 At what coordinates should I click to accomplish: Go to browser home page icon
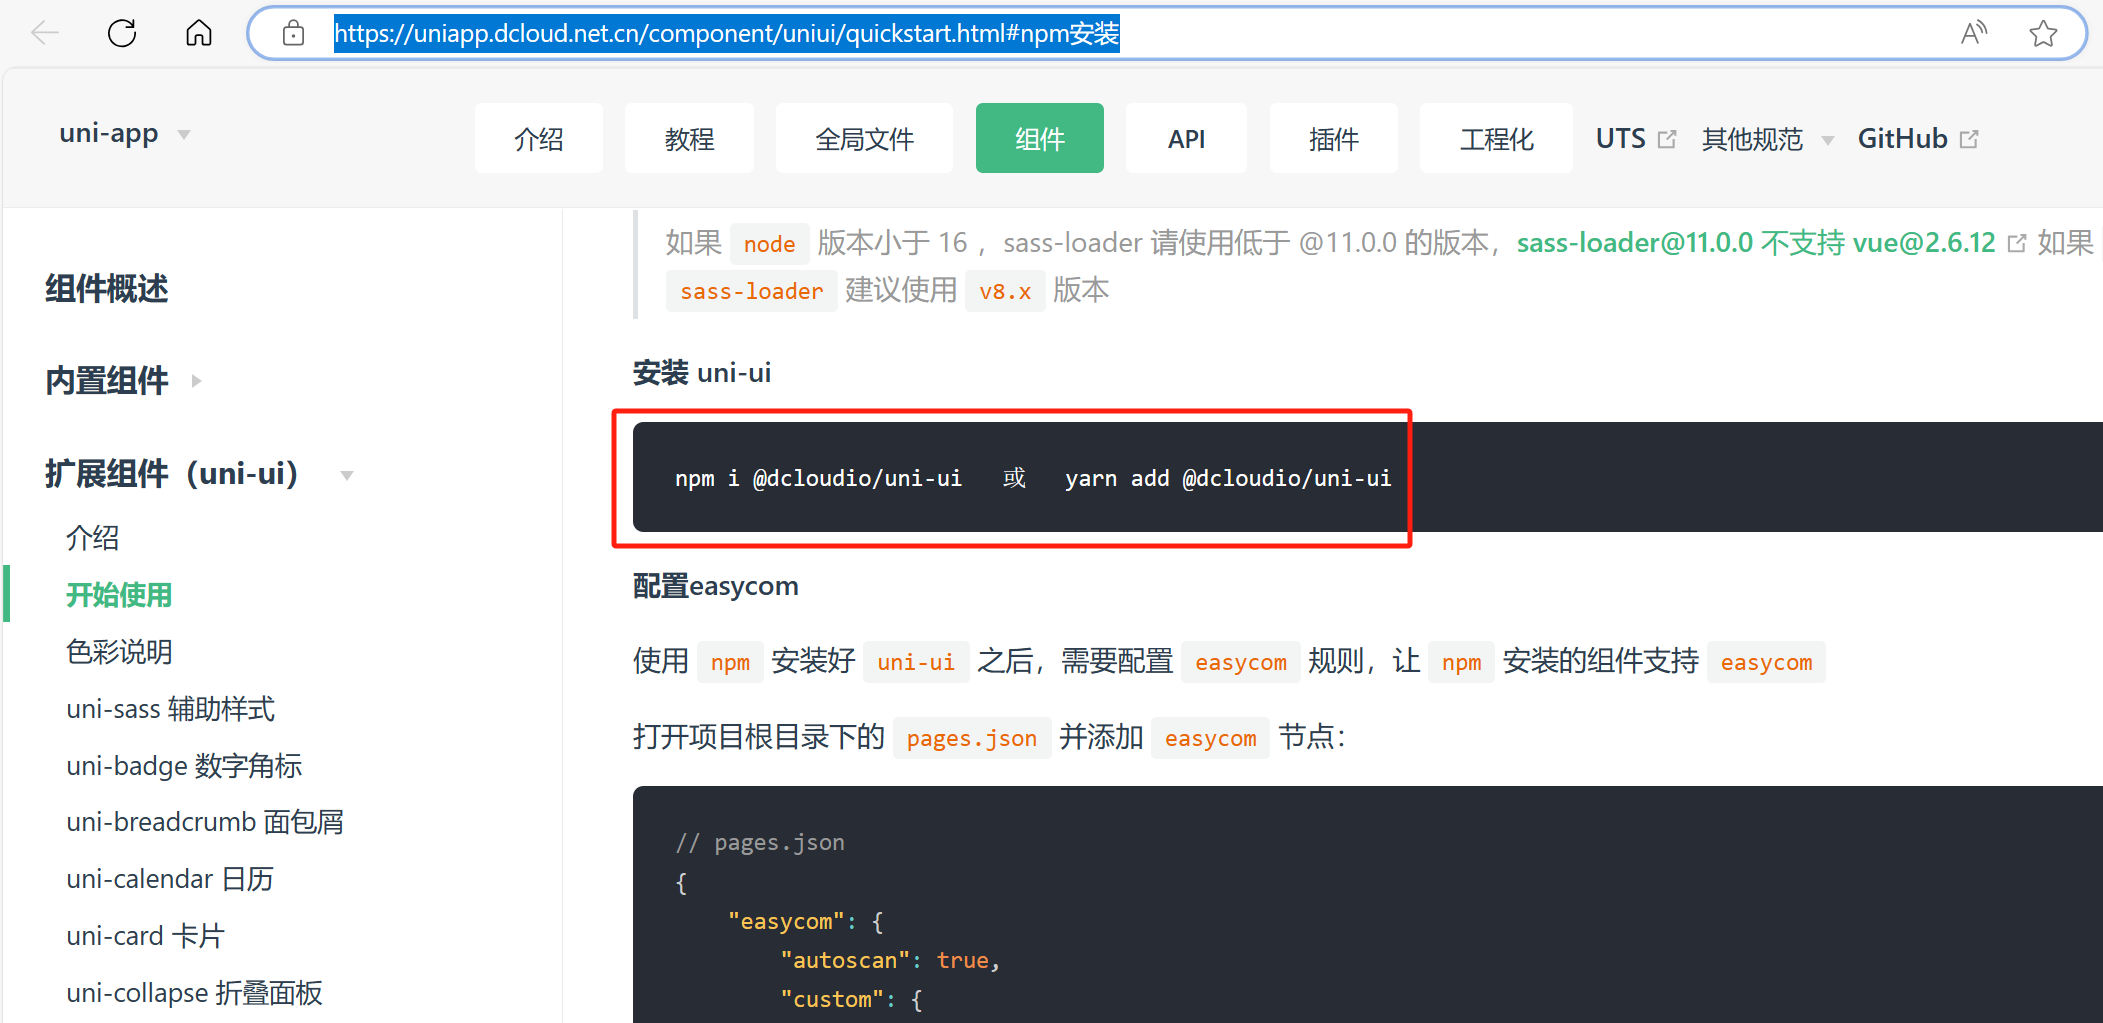click(199, 33)
